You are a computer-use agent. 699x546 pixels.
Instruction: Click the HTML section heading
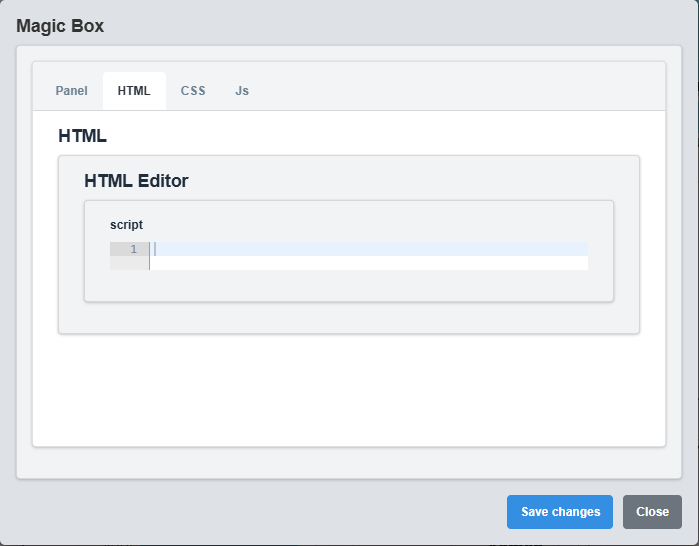point(82,135)
